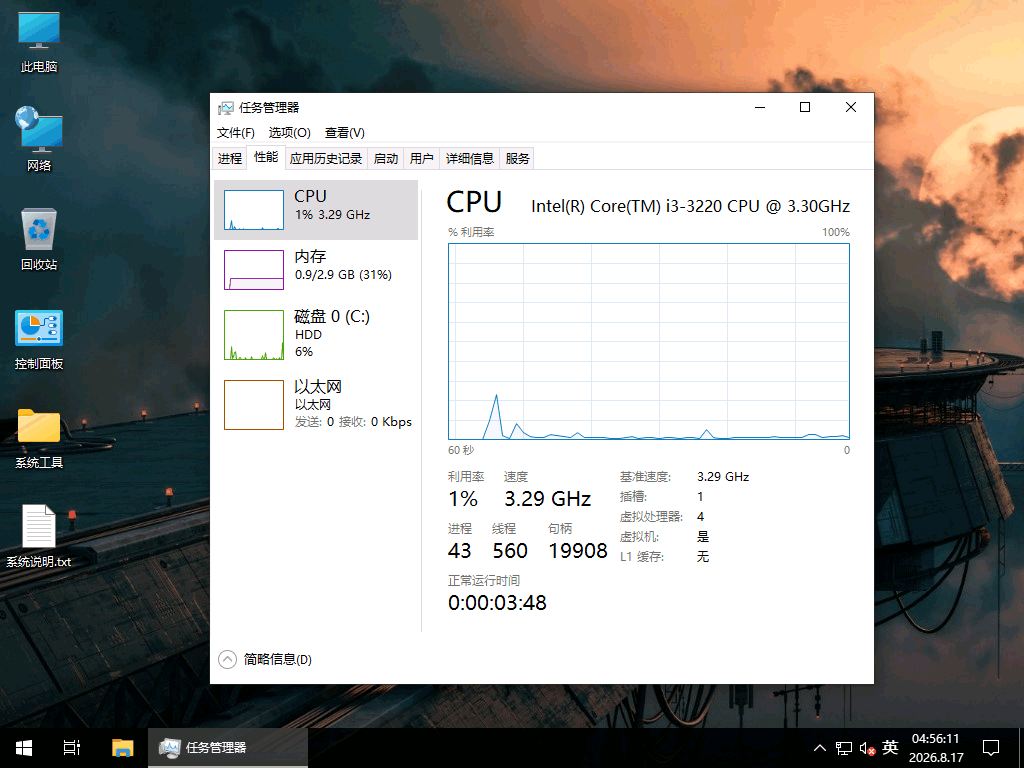Open the 此电脑 desktop icon
The height and width of the screenshot is (768, 1024).
39,42
